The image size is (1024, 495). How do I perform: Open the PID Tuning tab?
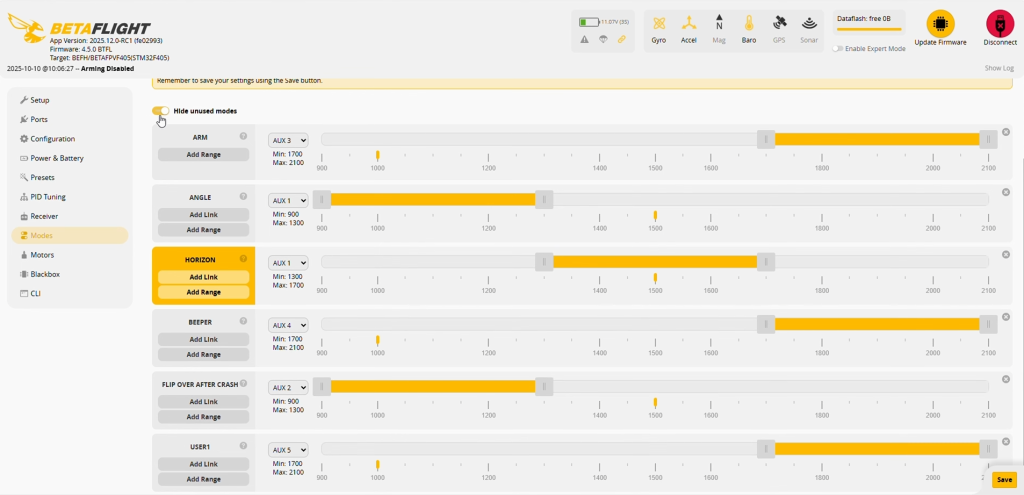pos(47,197)
